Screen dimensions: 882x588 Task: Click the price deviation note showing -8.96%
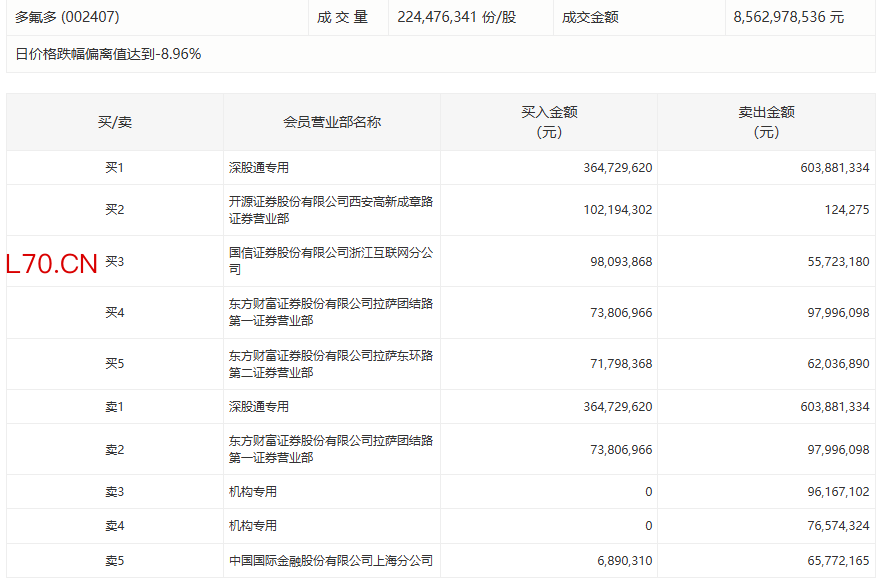(108, 54)
